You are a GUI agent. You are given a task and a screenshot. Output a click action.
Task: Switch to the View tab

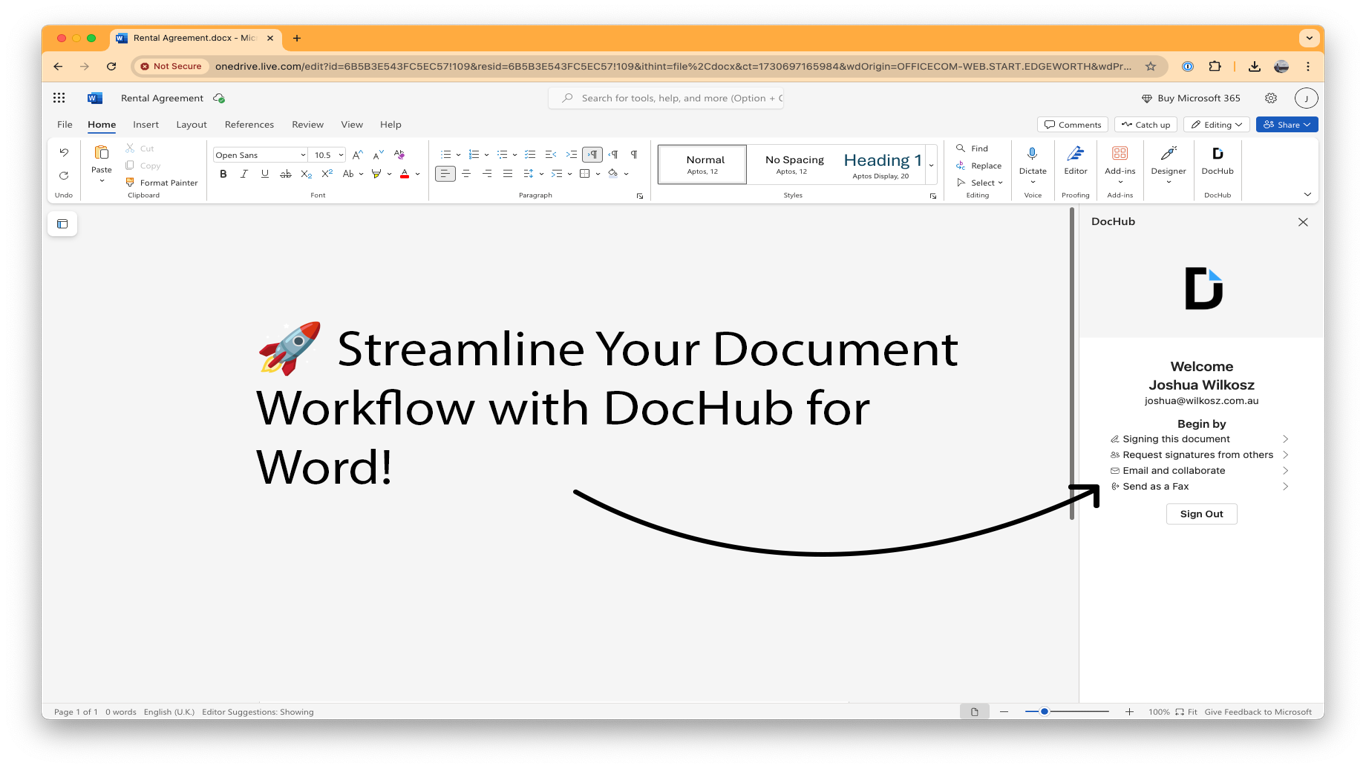click(x=352, y=125)
